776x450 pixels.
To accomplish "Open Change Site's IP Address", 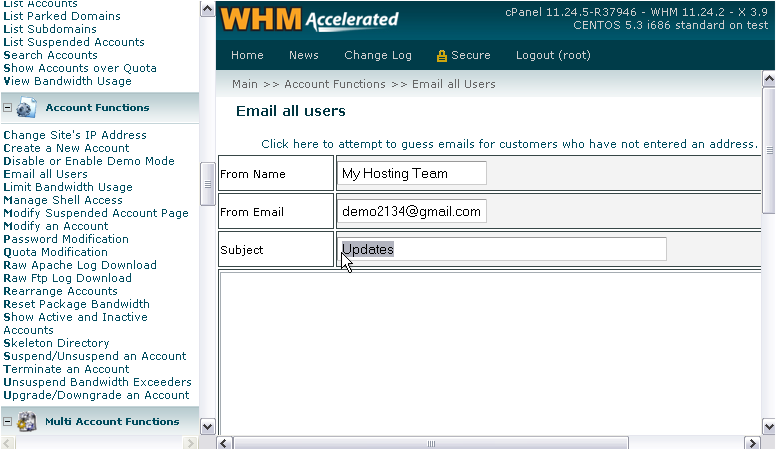I will pos(75,135).
